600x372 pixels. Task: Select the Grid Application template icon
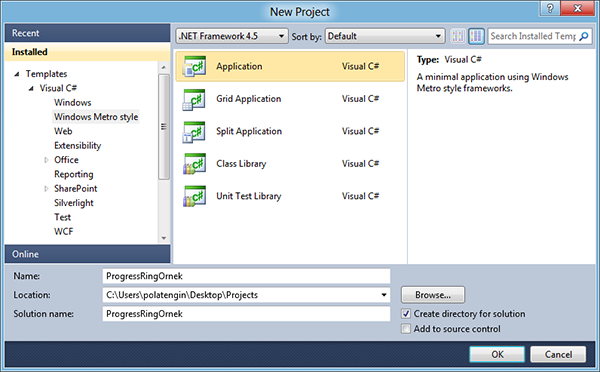click(194, 99)
